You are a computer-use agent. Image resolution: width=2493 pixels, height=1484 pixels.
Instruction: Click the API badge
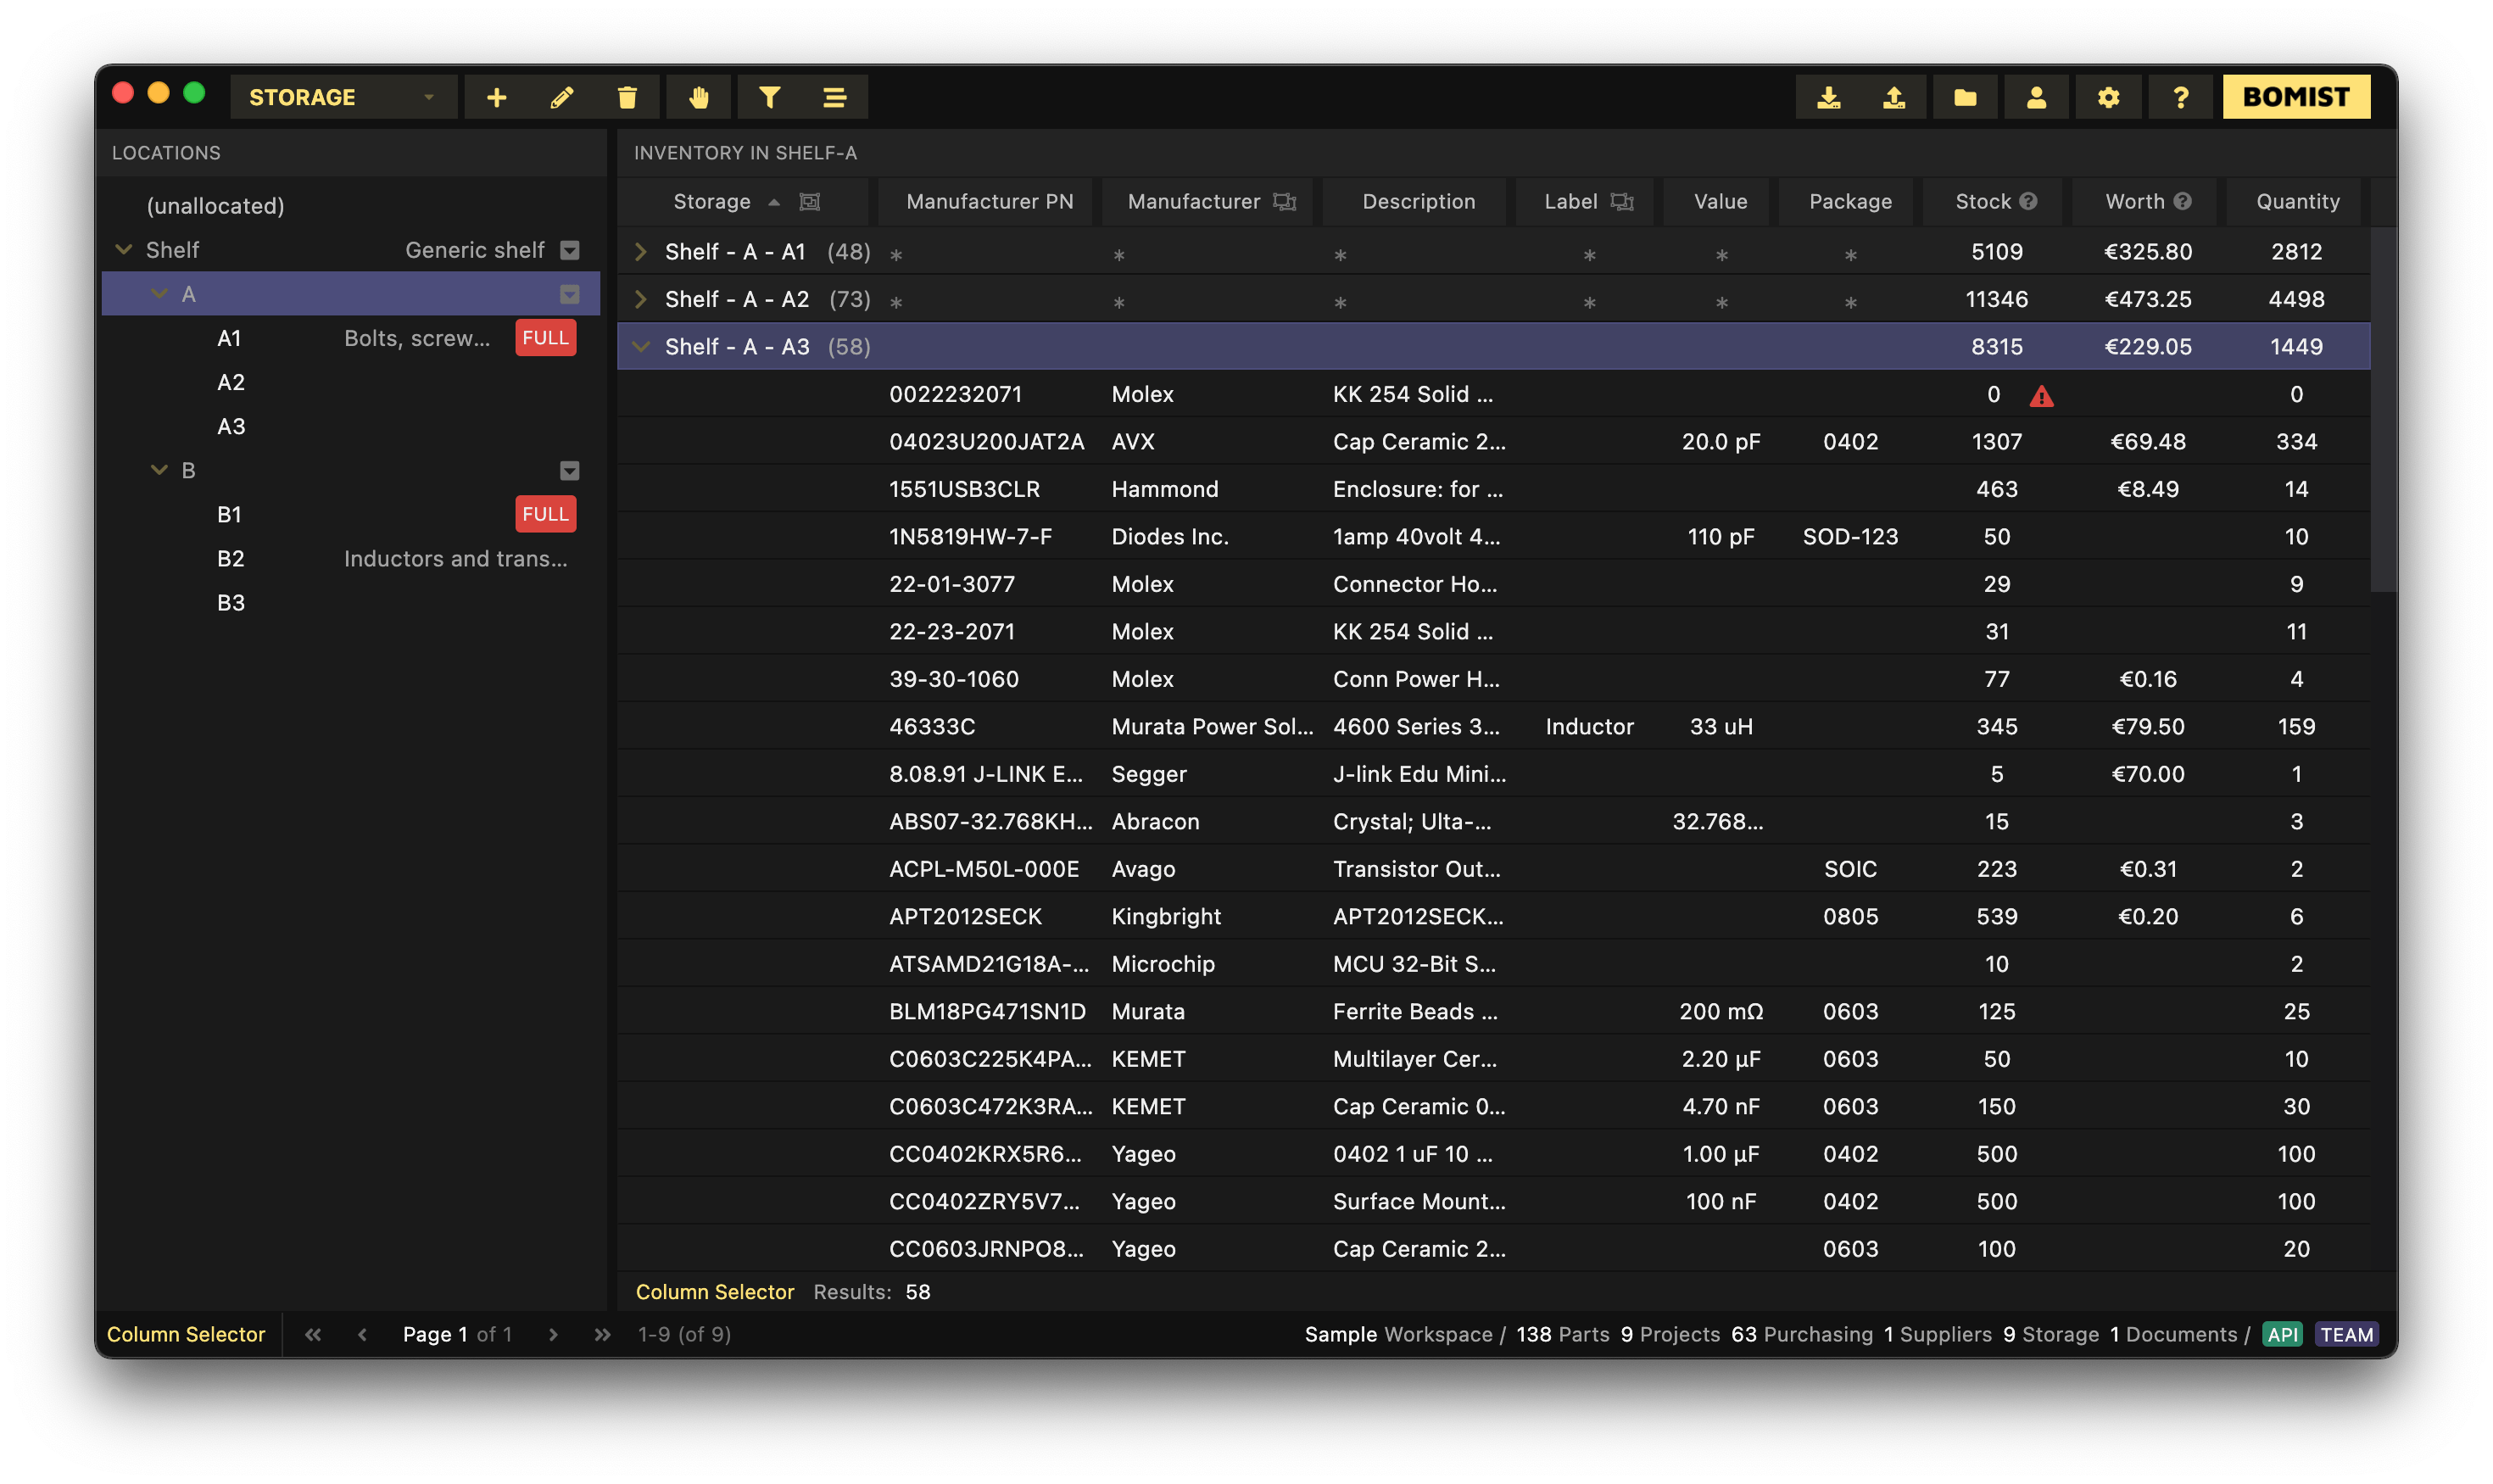click(2281, 1334)
